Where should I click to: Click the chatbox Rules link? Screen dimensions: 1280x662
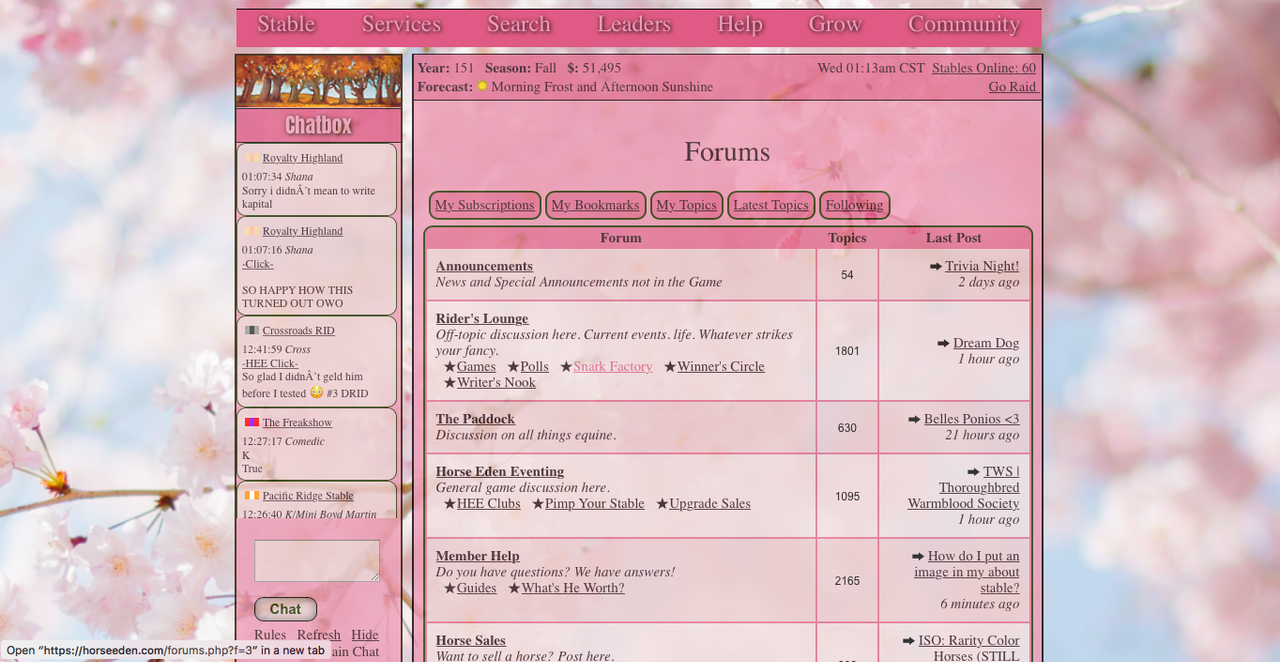click(x=270, y=635)
